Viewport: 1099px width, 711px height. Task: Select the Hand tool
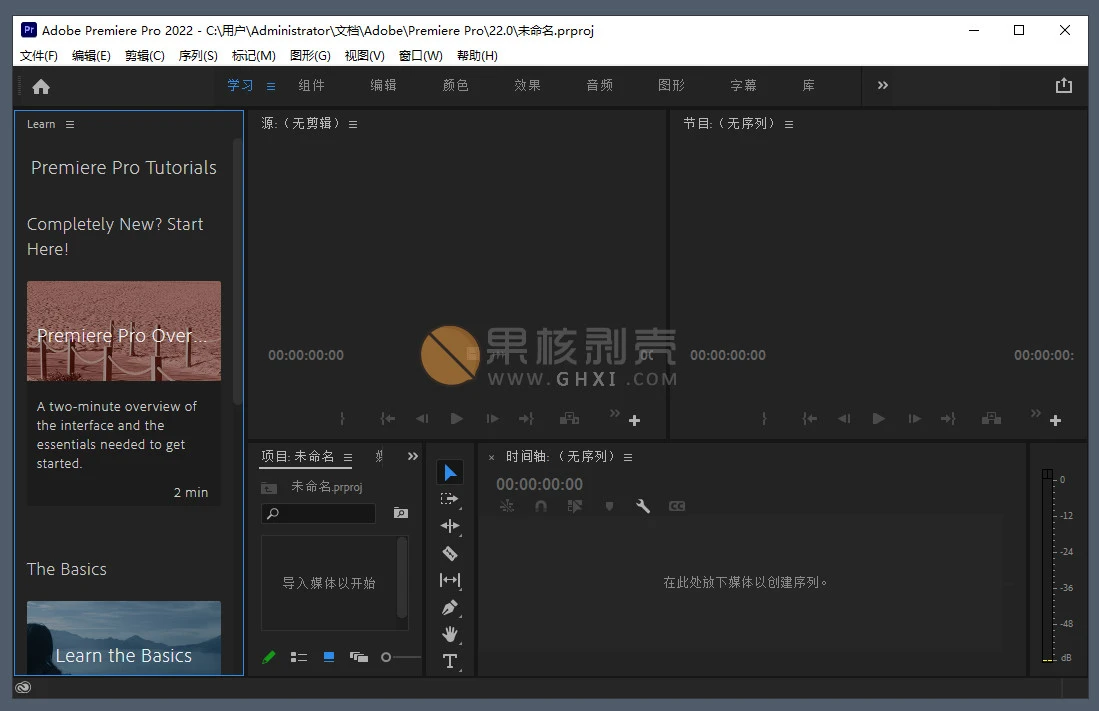(x=450, y=634)
